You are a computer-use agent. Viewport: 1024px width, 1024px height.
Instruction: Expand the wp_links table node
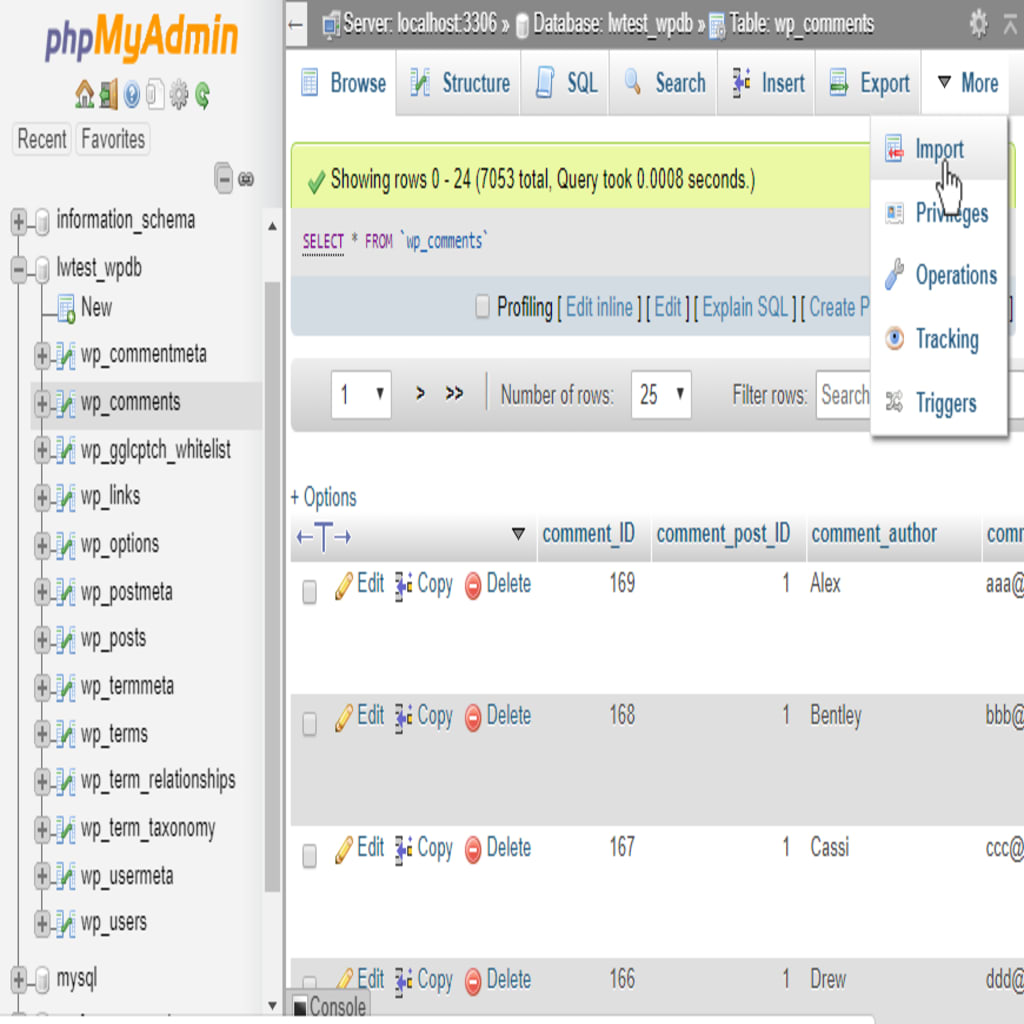tap(42, 498)
